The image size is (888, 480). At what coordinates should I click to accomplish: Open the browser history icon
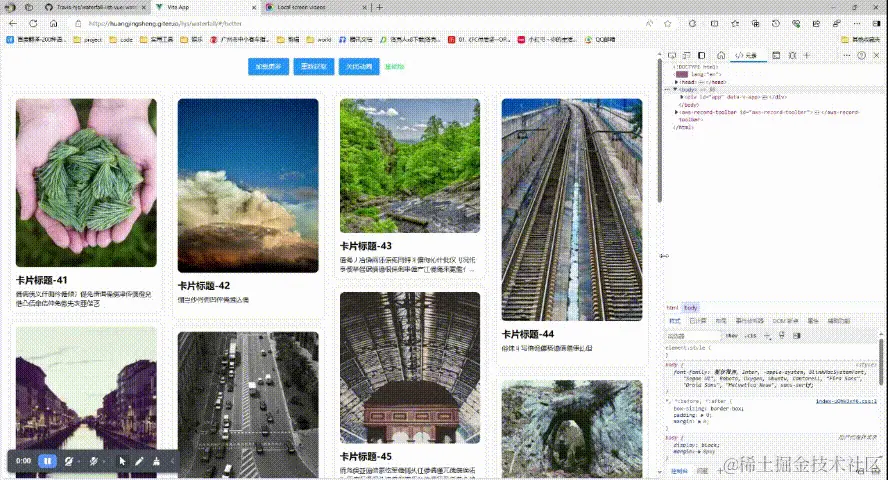click(776, 24)
